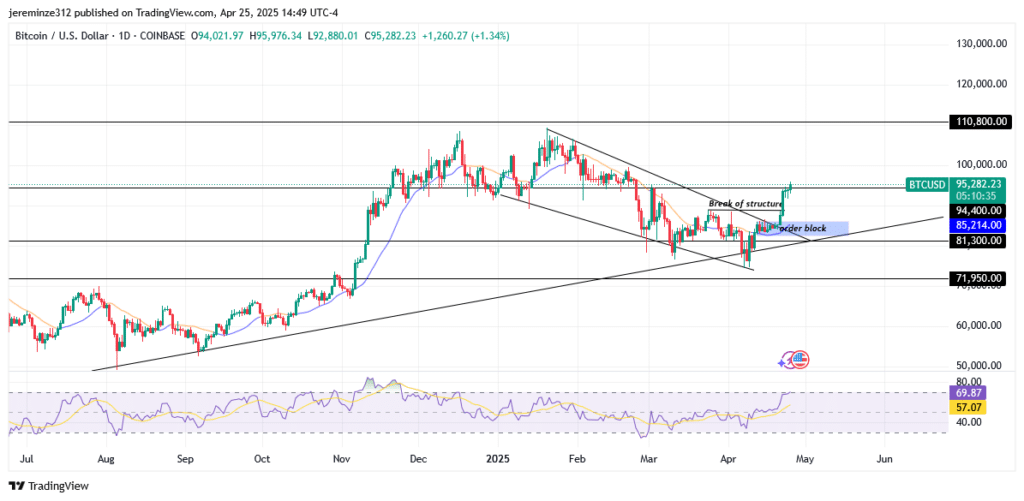Select the order block annotation text

(x=803, y=228)
